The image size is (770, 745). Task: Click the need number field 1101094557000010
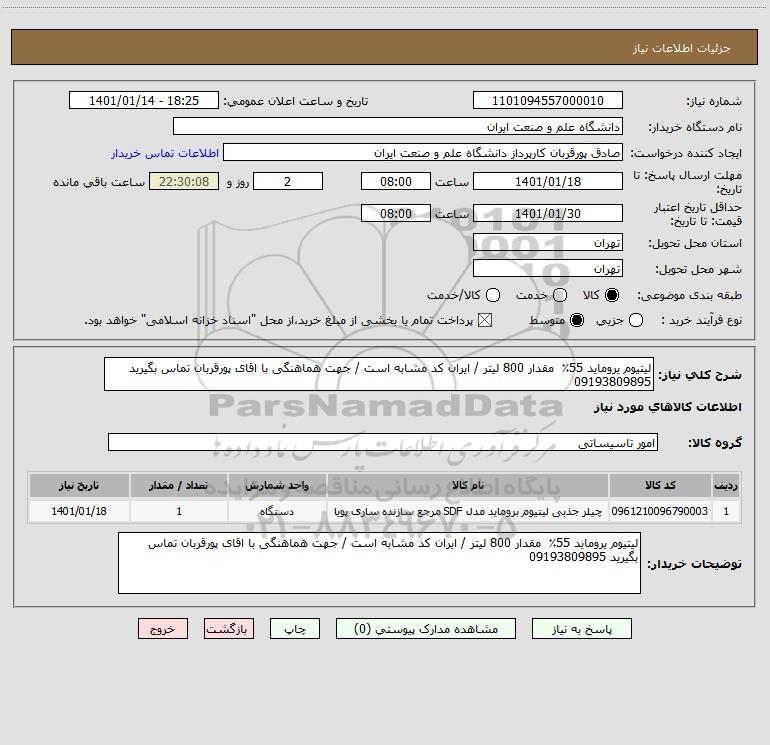click(x=548, y=100)
